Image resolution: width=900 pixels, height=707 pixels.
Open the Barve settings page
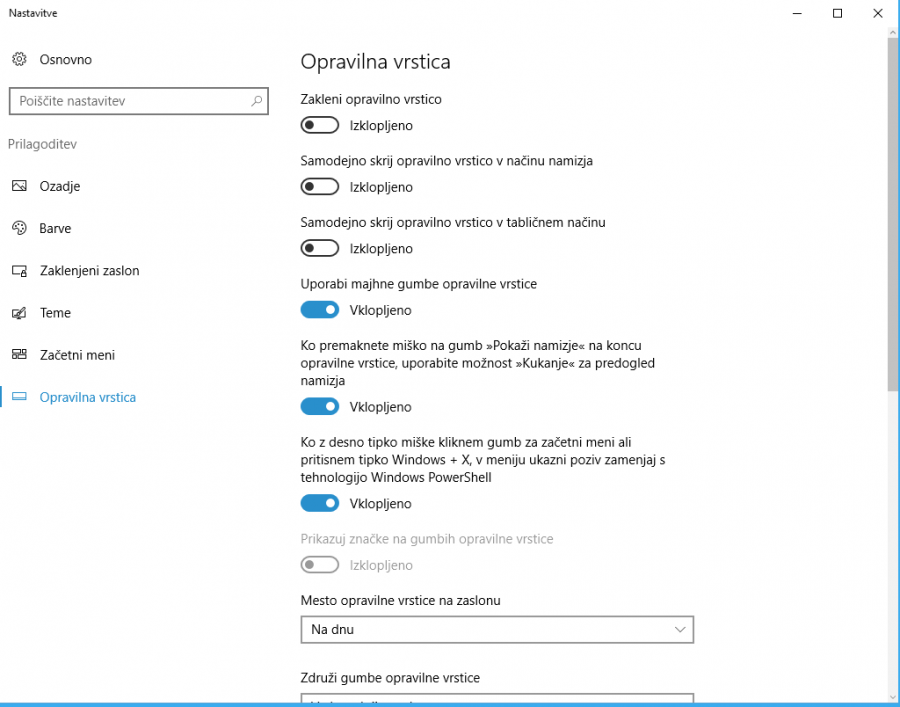55,229
